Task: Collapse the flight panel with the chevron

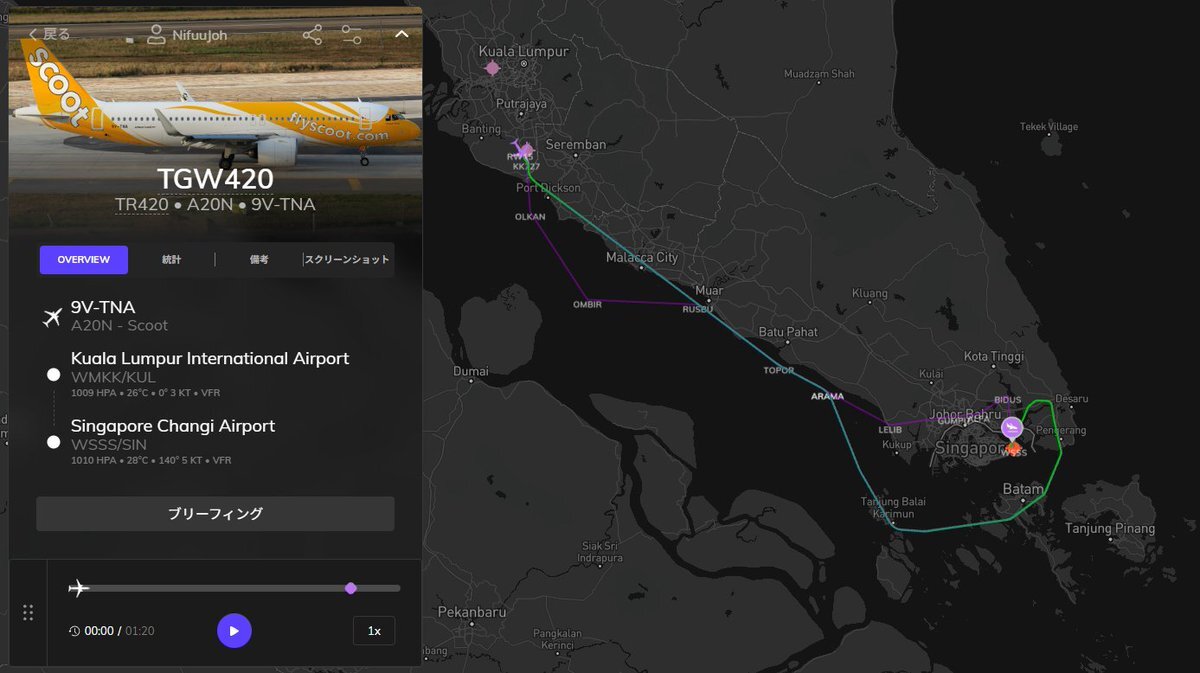Action: coord(402,34)
